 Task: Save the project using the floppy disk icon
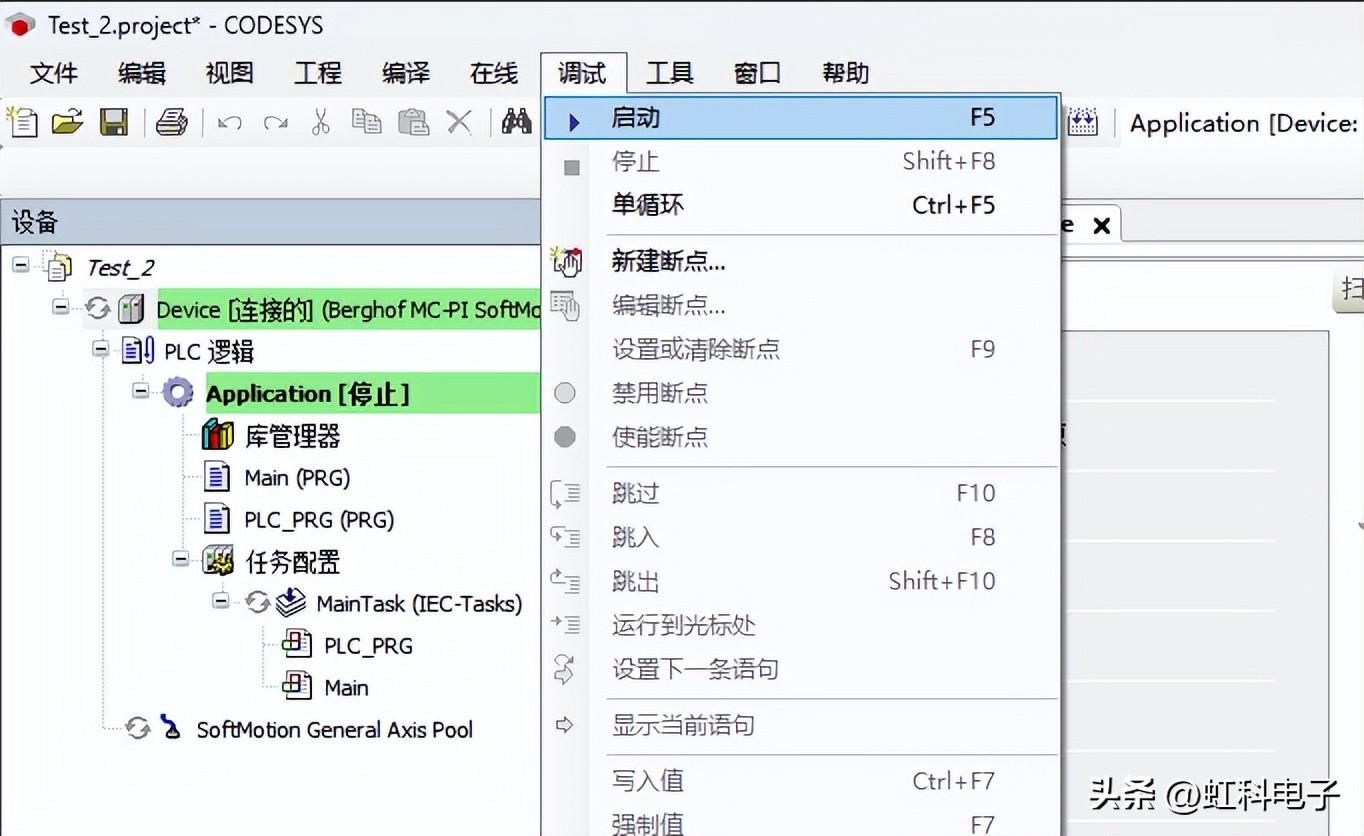[113, 122]
